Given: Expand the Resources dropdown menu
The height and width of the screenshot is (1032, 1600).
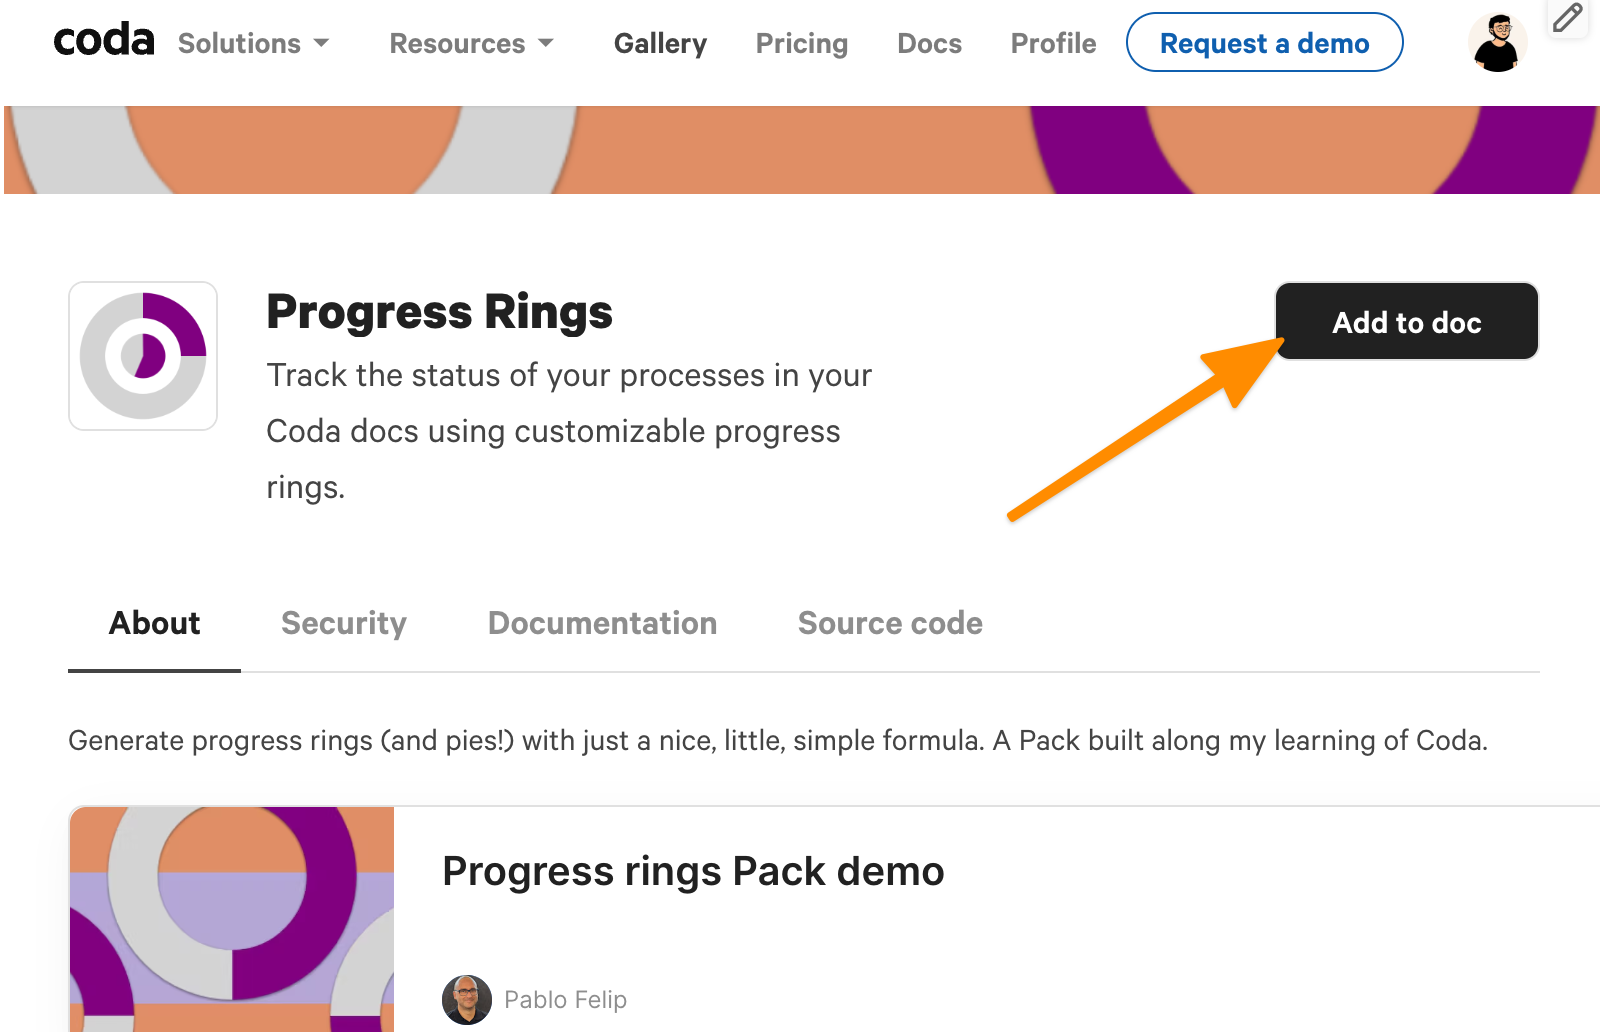Looking at the screenshot, I should 471,44.
